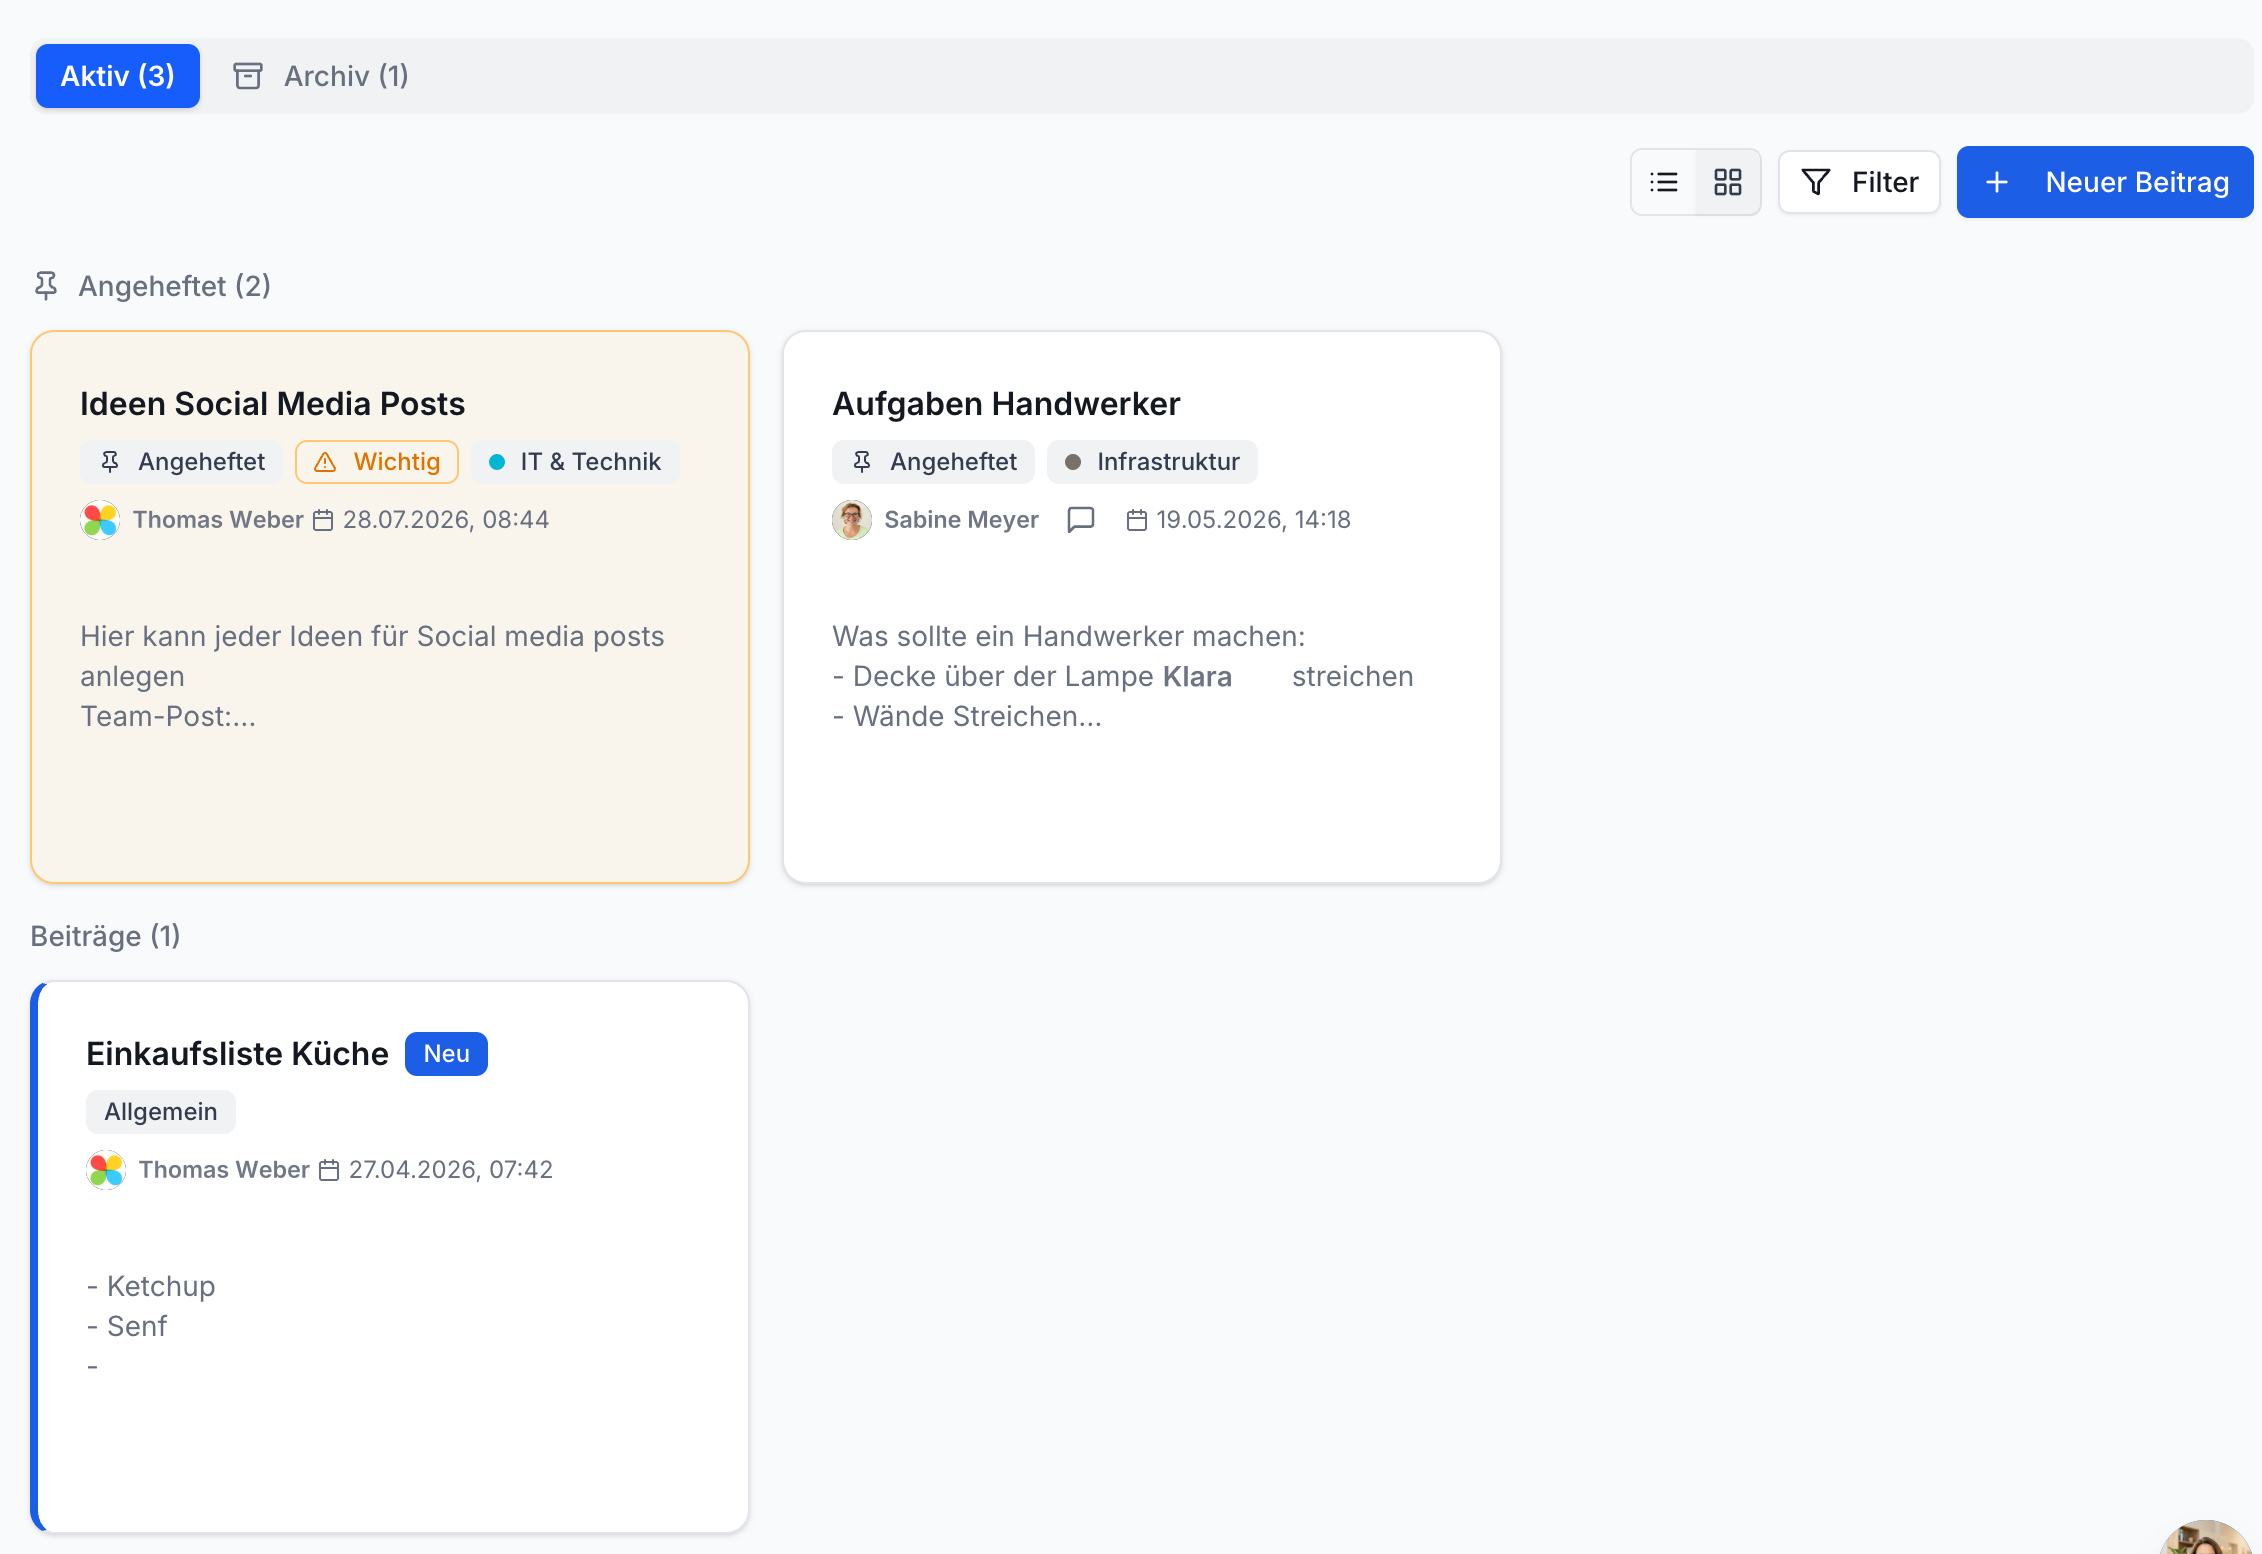Switch to list view icon
This screenshot has width=2262, height=1554.
[x=1664, y=182]
